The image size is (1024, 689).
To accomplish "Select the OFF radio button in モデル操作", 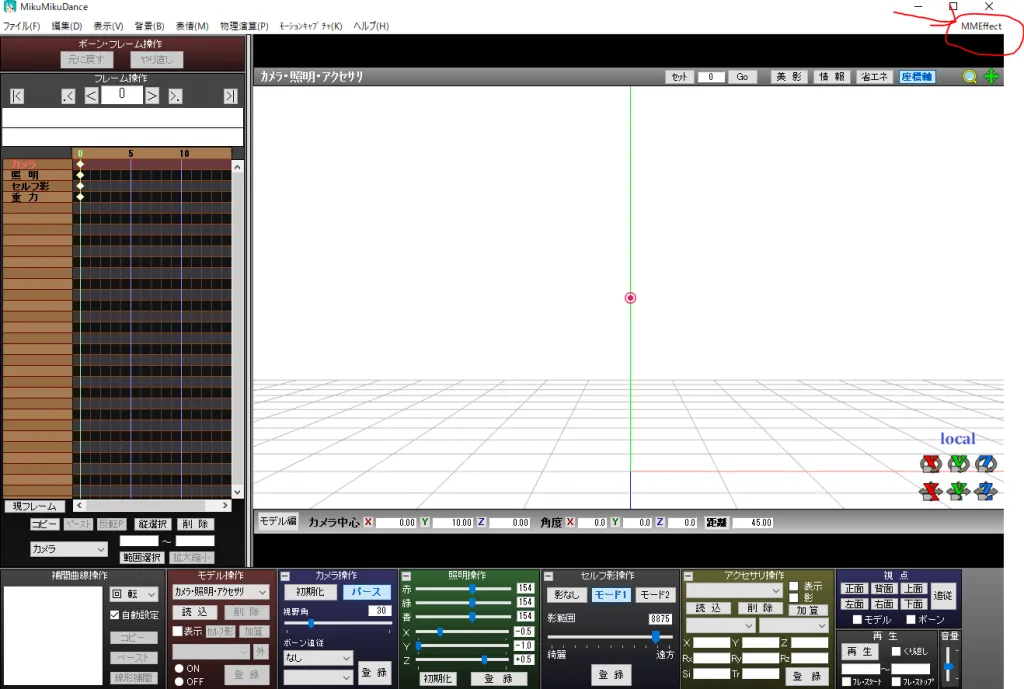I will coord(180,681).
